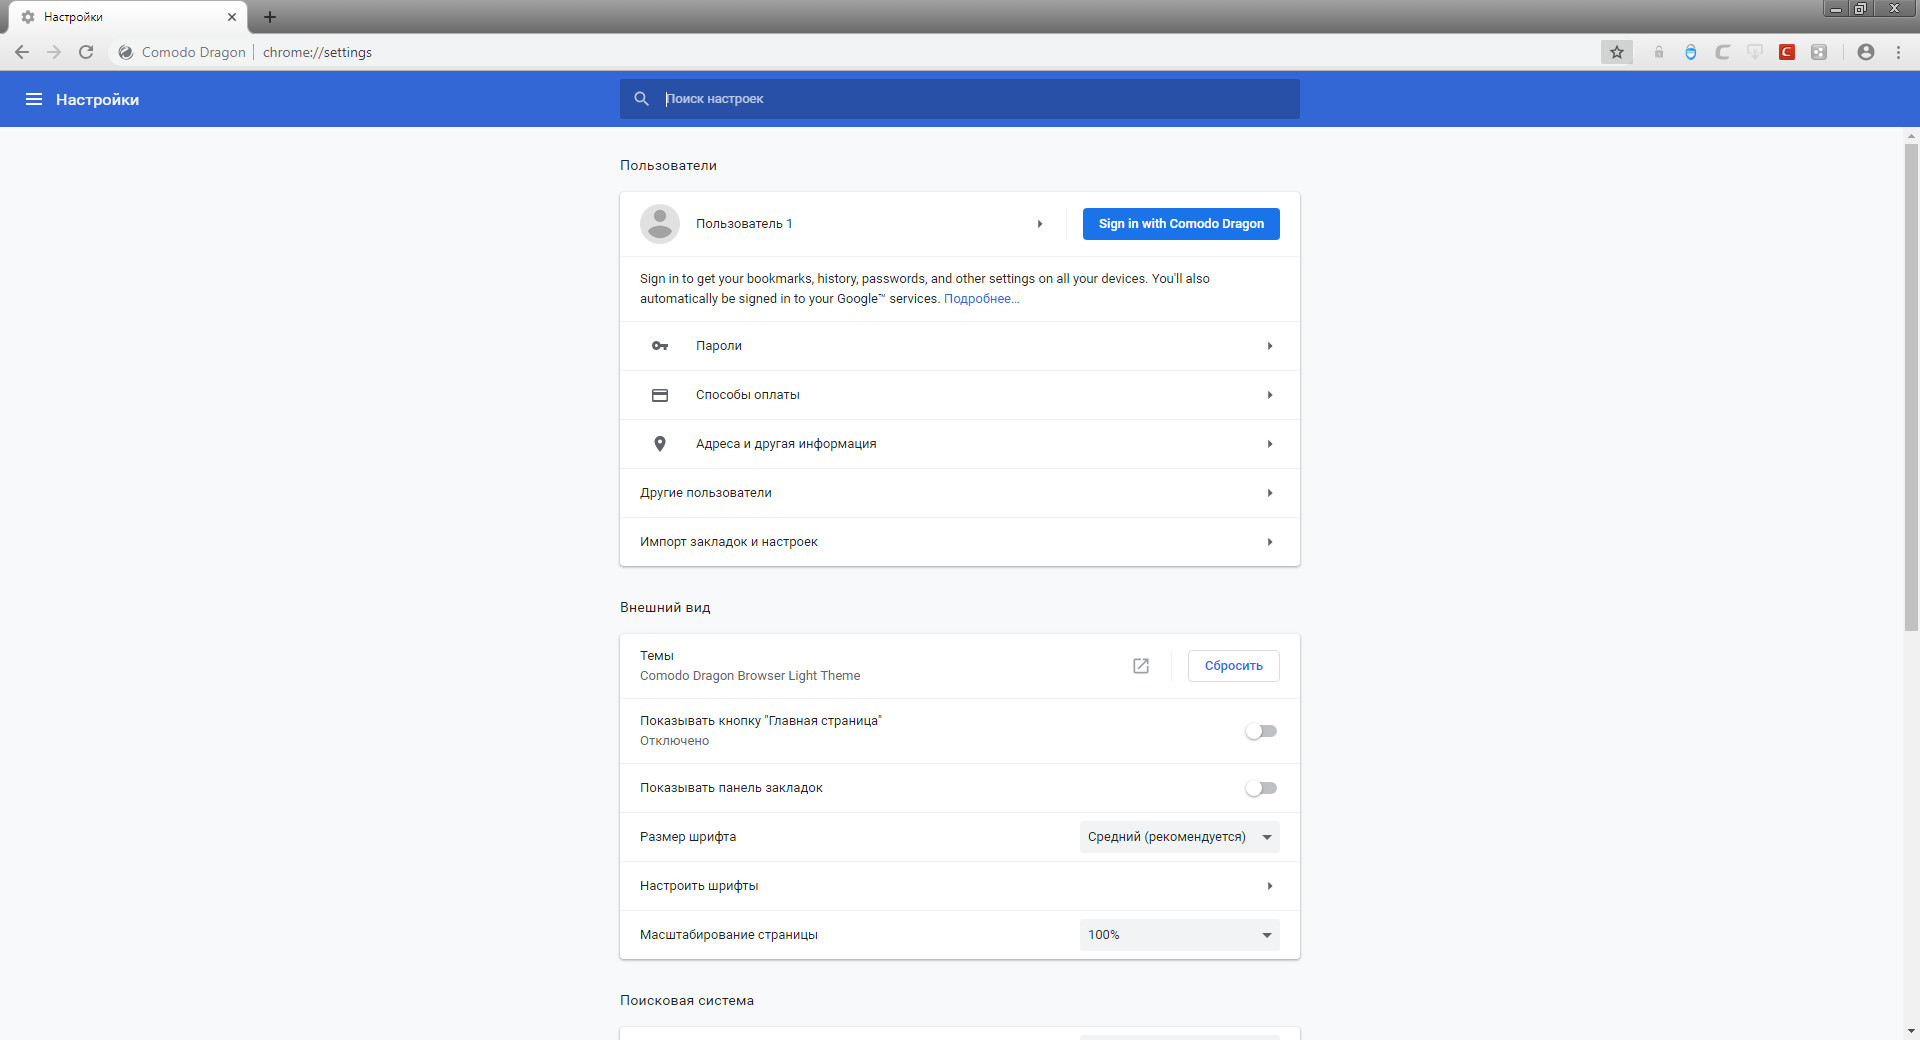Click the Отключено status text

tap(674, 741)
